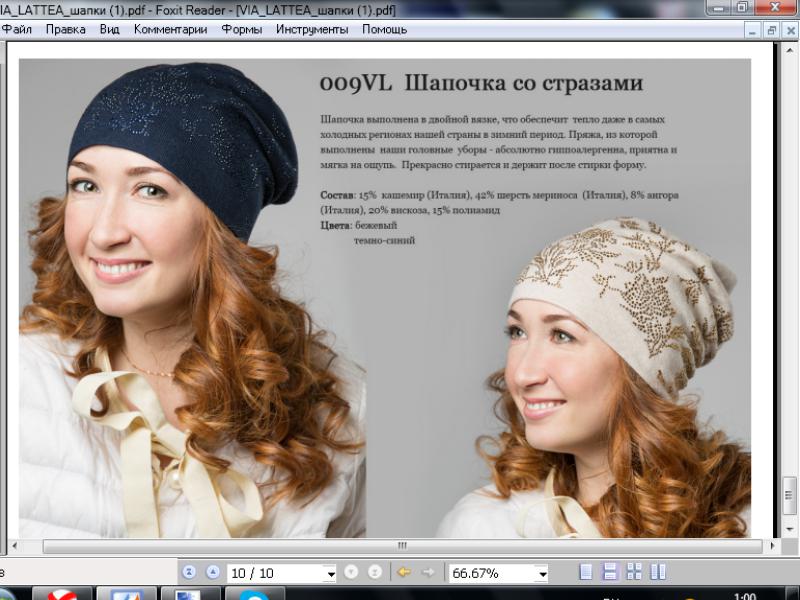The image size is (800, 600).
Task: Restore down the document window
Action: point(771,30)
